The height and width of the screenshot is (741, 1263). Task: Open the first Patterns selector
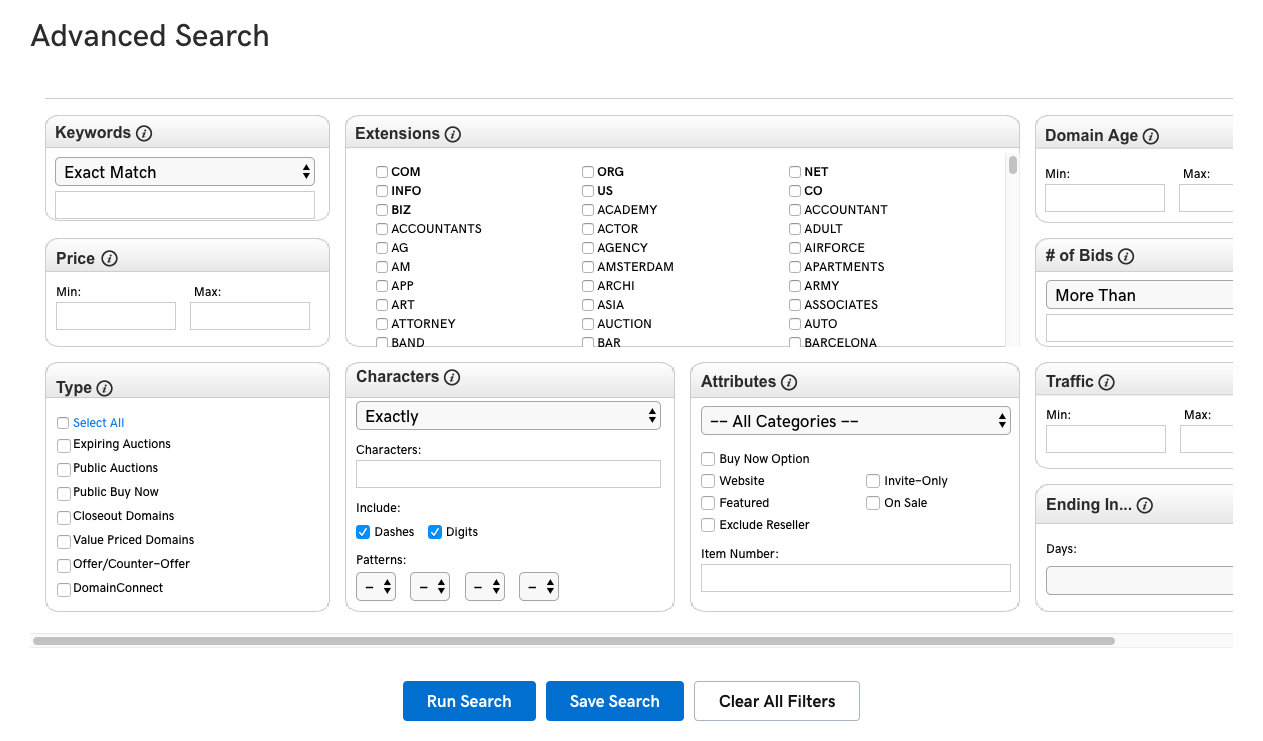coord(376,587)
